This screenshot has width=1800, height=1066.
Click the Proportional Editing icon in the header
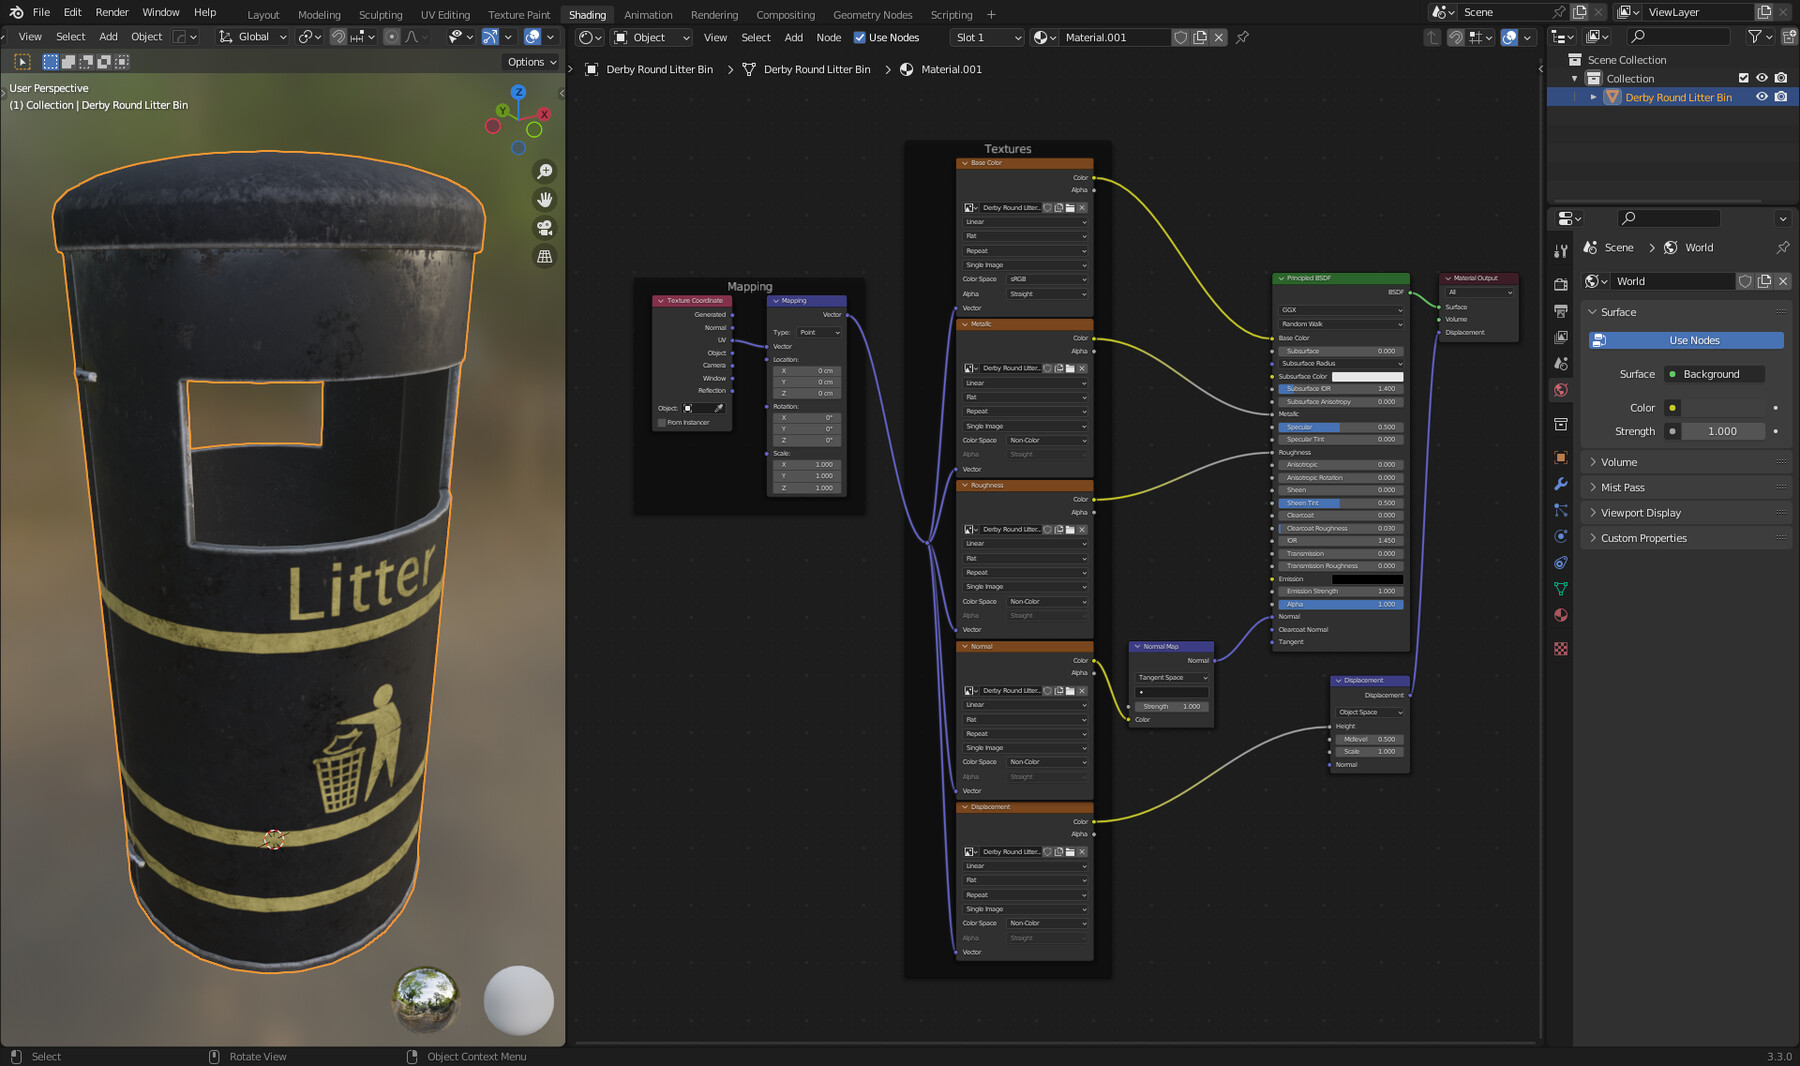coord(391,37)
